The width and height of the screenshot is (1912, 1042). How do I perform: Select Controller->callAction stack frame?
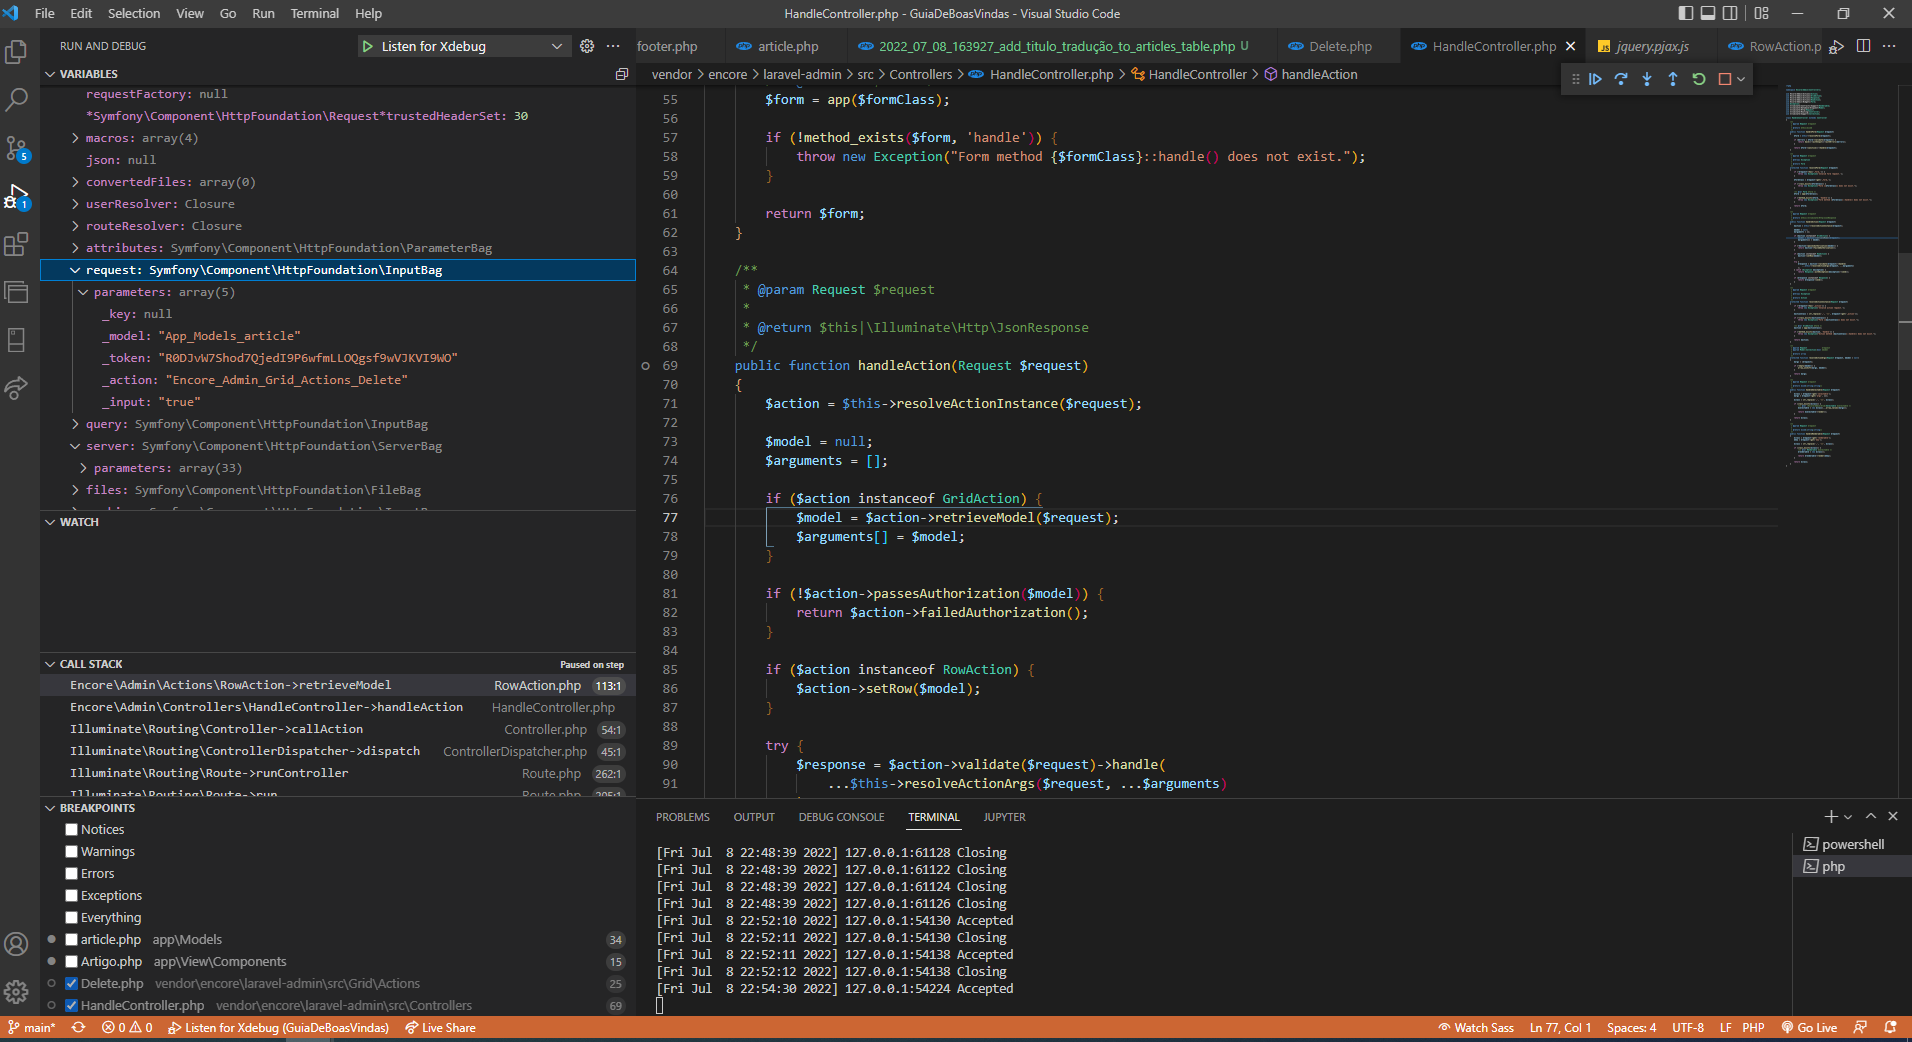coord(216,730)
